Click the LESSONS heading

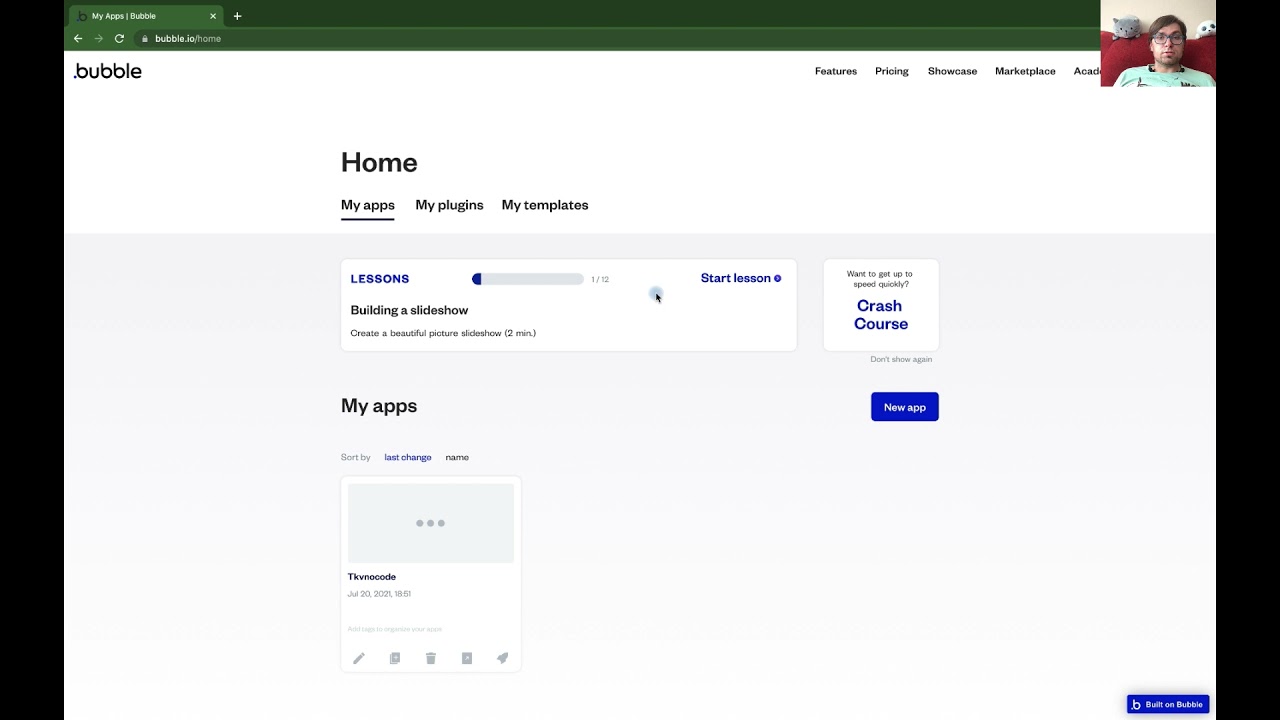(380, 279)
